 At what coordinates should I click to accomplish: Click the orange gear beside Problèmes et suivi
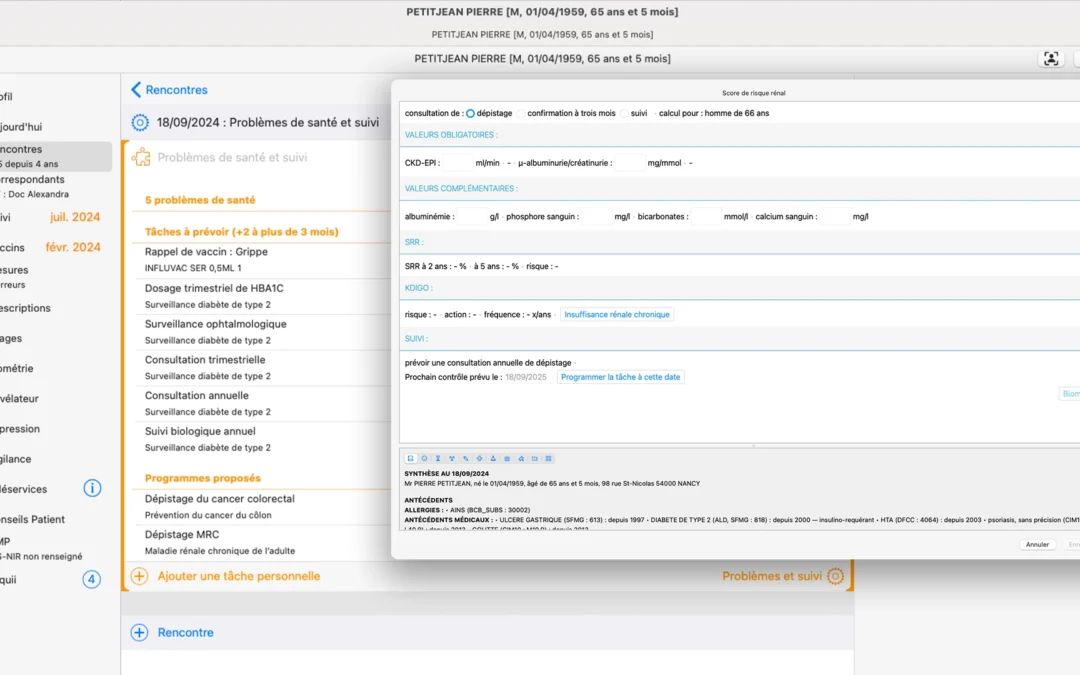pyautogui.click(x=836, y=576)
